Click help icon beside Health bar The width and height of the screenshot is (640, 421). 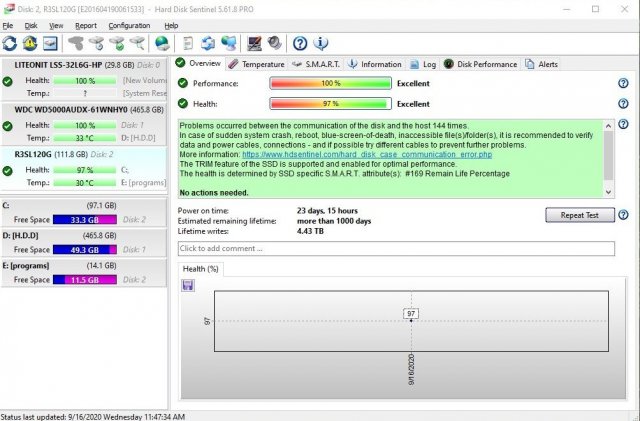click(623, 103)
